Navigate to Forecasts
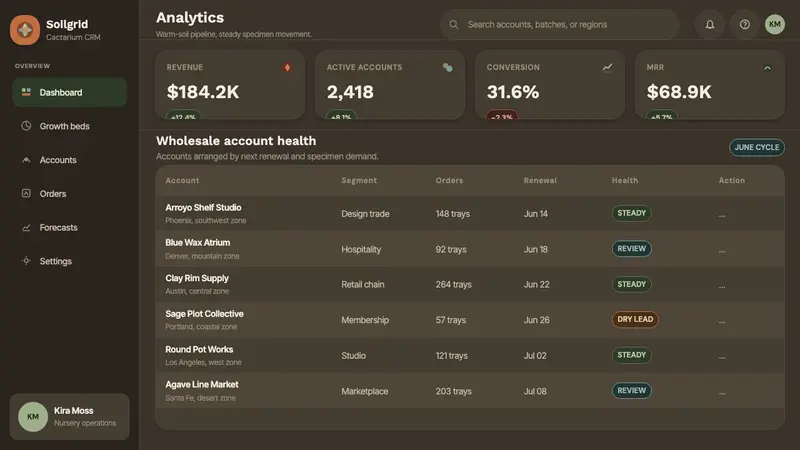 tap(69, 227)
